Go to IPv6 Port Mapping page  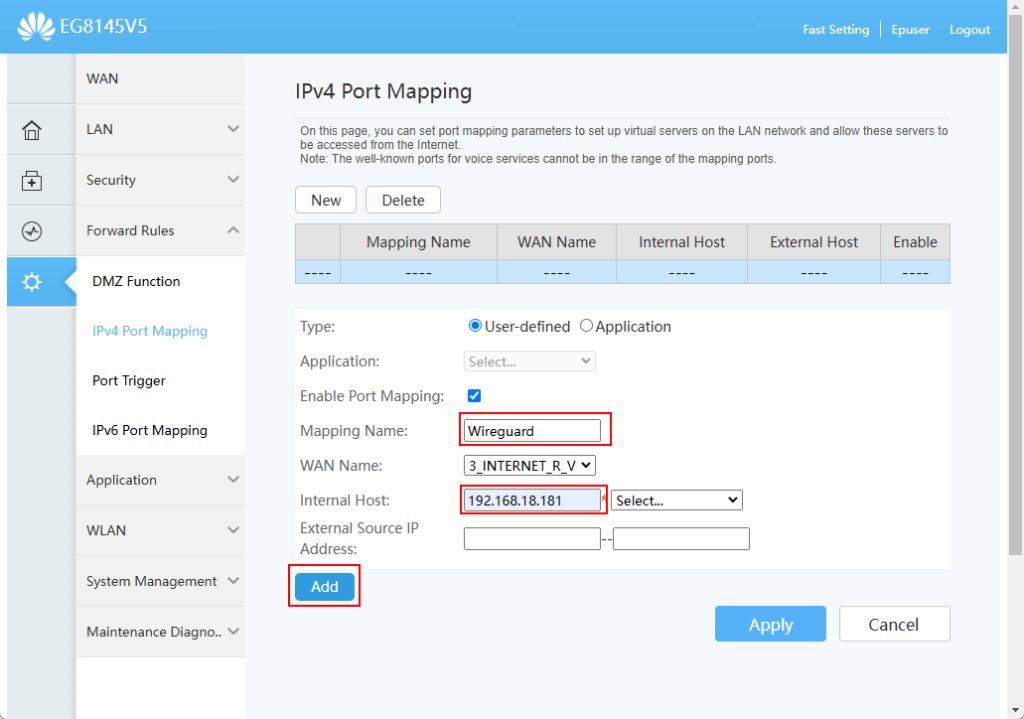coord(150,430)
